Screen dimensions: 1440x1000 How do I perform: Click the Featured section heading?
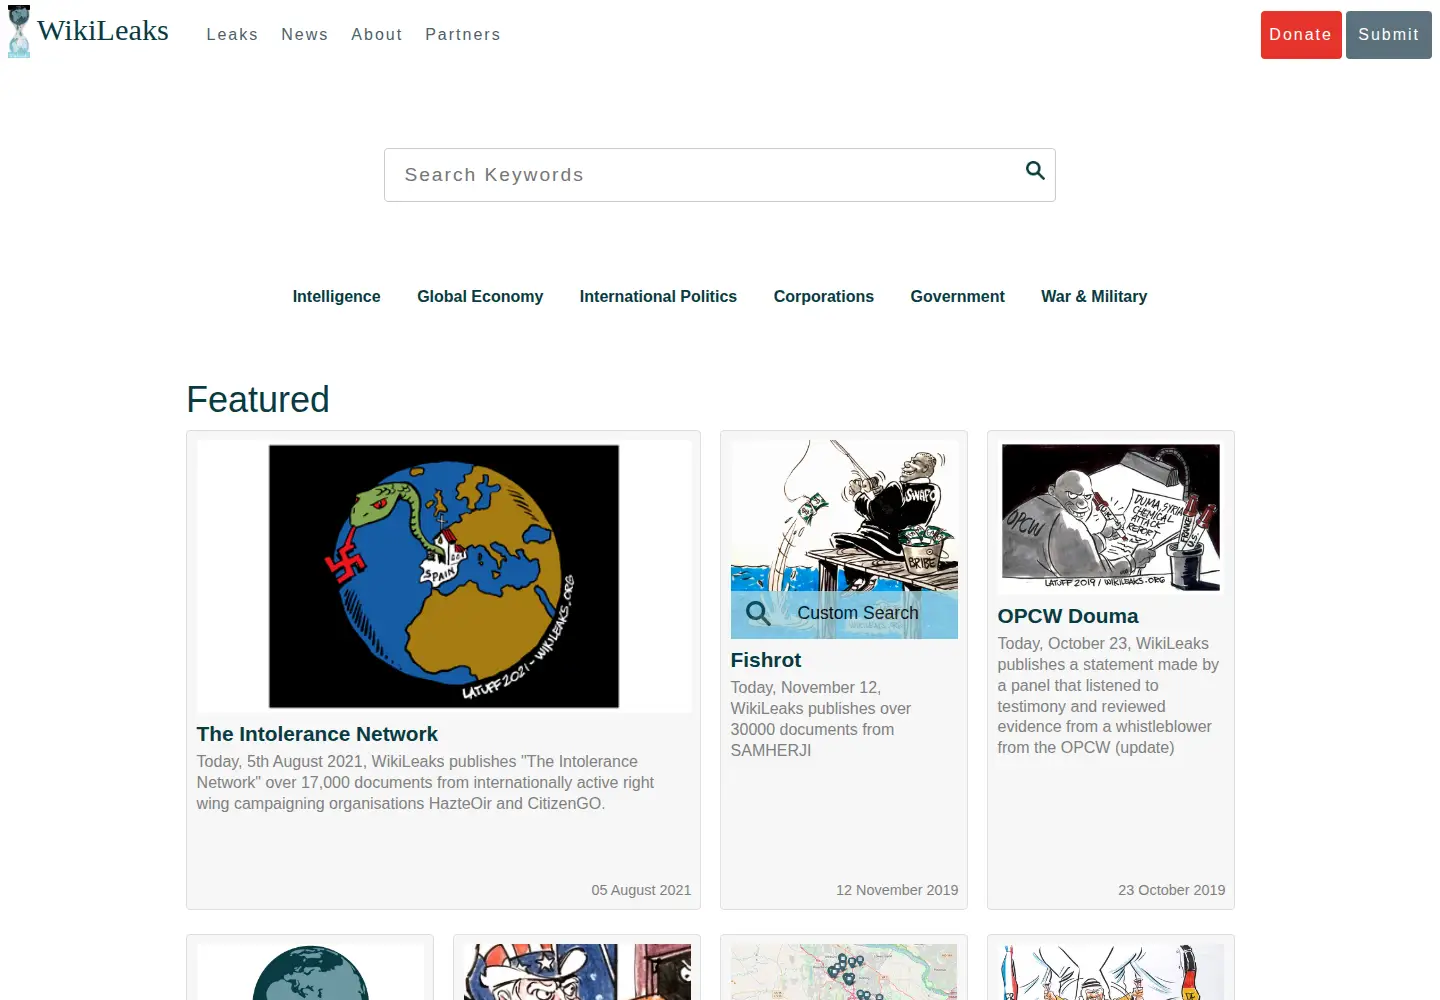pos(258,400)
